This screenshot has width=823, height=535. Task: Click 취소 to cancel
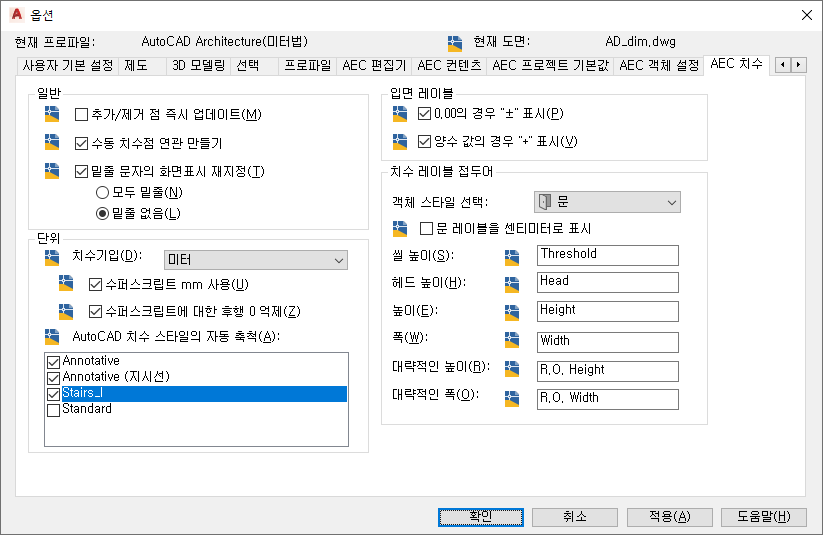pos(575,517)
